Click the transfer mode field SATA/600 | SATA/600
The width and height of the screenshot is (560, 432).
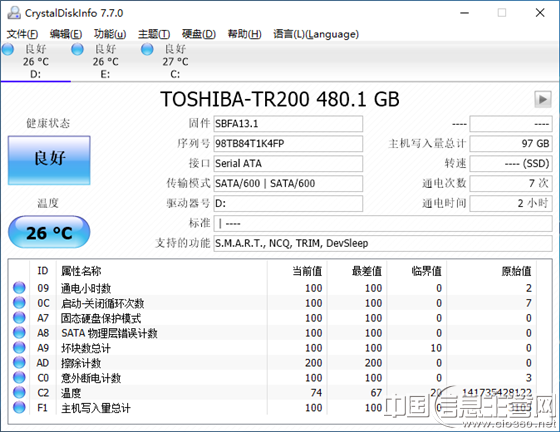(288, 184)
